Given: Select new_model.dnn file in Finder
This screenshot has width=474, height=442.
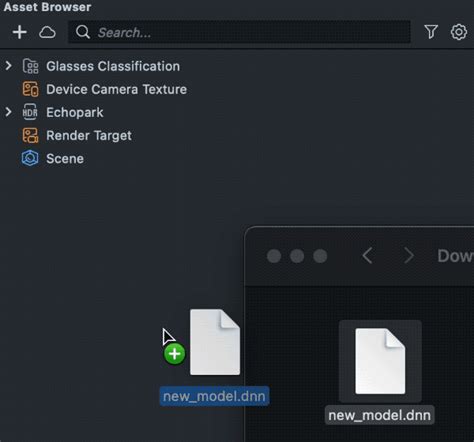Looking at the screenshot, I should click(380, 372).
